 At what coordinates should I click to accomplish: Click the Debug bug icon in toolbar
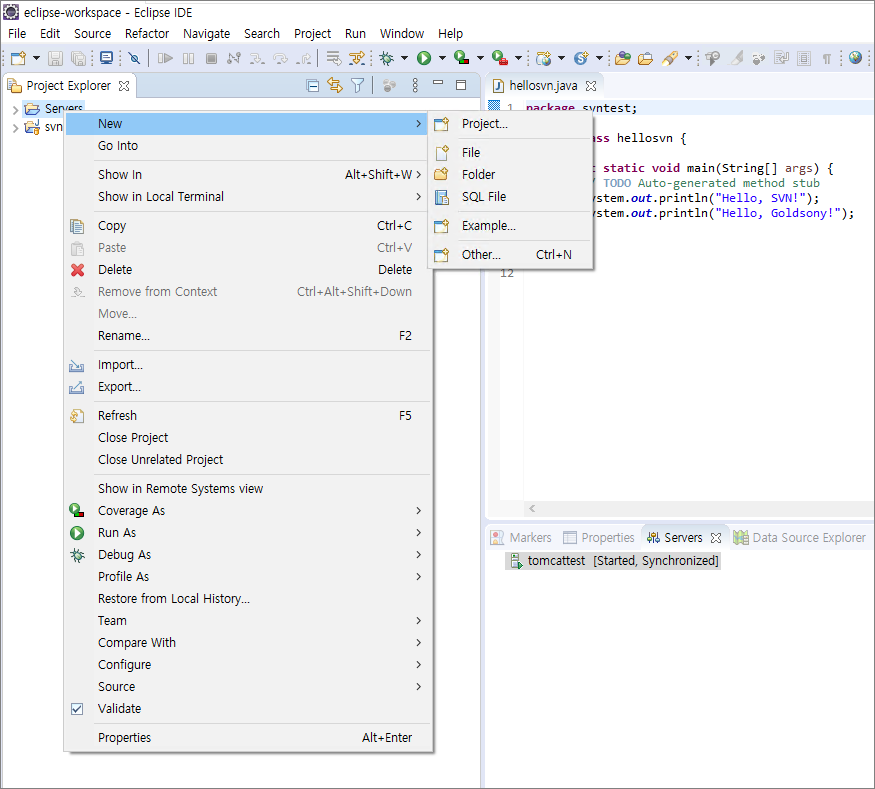[386, 58]
